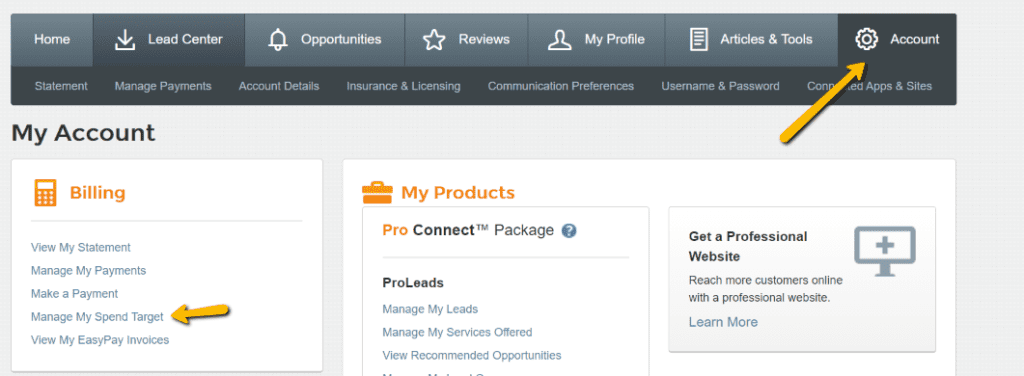1024x376 pixels.
Task: Click the Articles & Tools document icon
Action: point(699,40)
